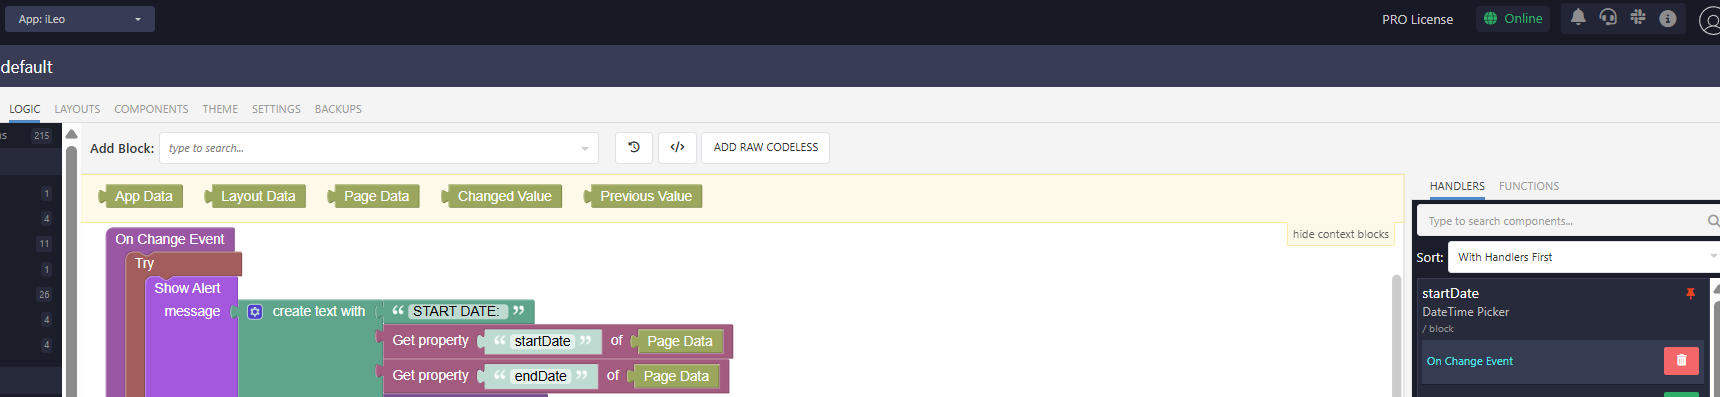
Task: Click ADD RAW CODELESS button
Action: tap(765, 147)
